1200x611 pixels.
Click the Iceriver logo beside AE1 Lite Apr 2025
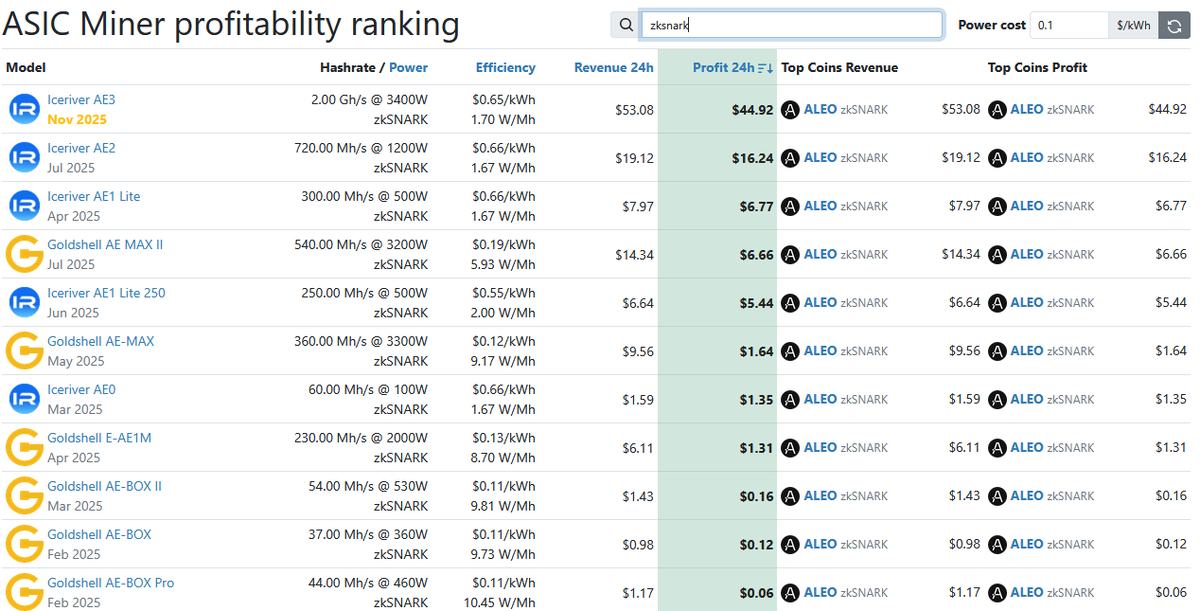[24, 205]
